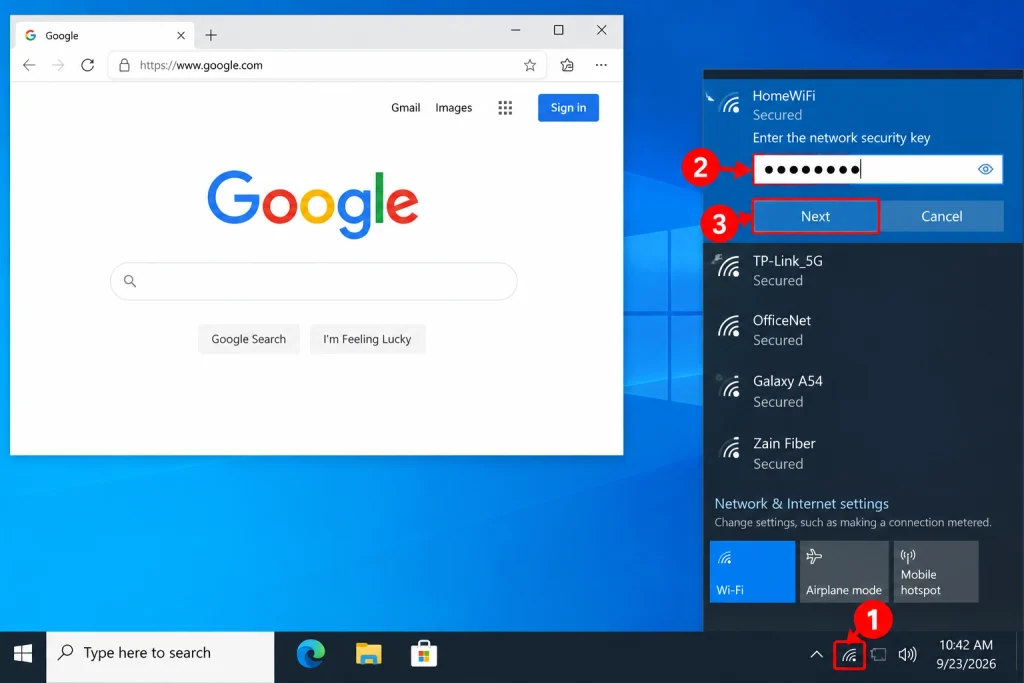Reload the Google page
This screenshot has height=683, width=1024.
[x=88, y=65]
